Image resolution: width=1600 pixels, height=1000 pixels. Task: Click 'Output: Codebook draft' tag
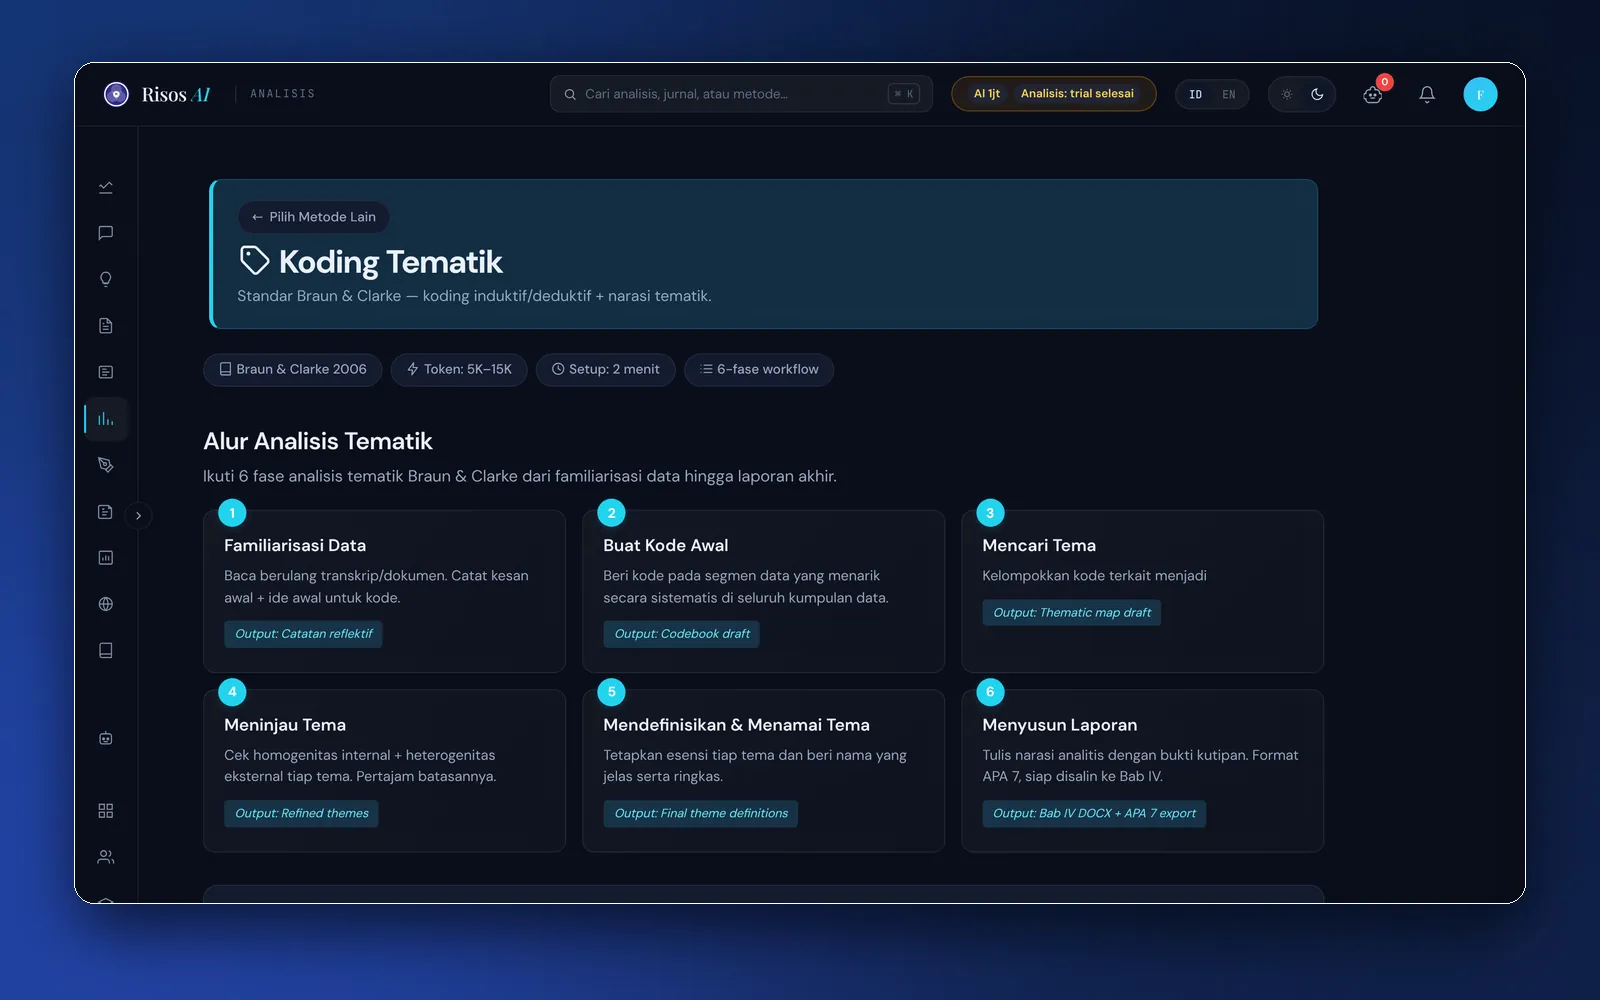coord(681,634)
